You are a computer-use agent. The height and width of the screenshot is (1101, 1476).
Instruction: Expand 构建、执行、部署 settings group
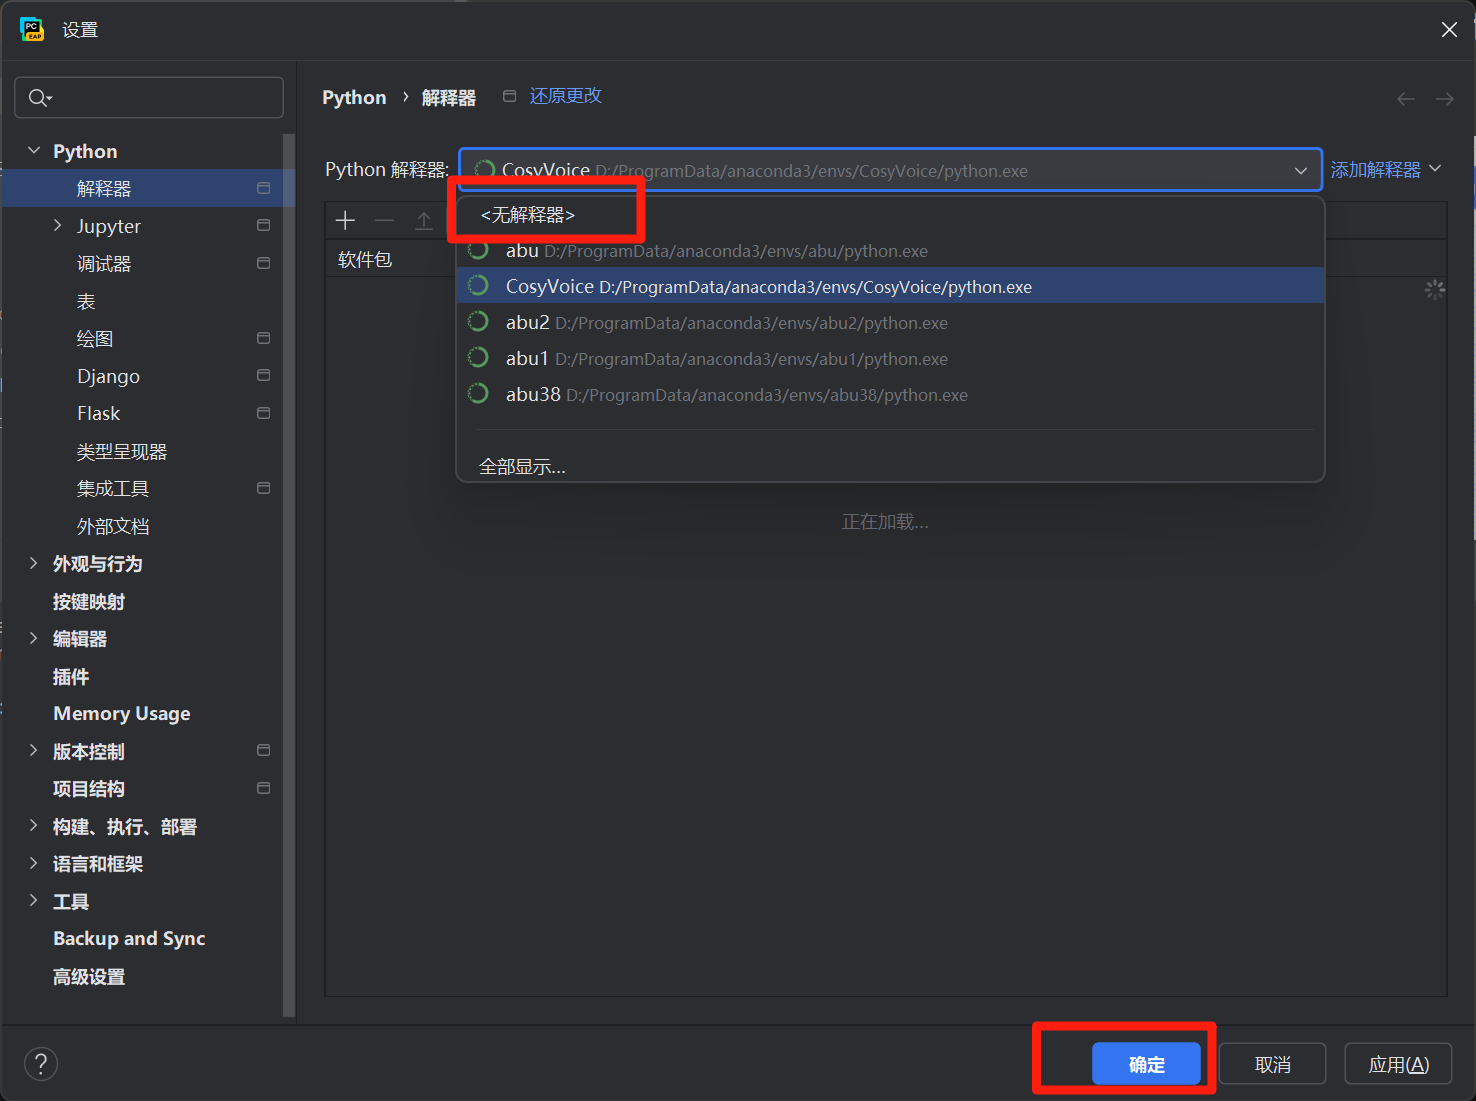34,825
